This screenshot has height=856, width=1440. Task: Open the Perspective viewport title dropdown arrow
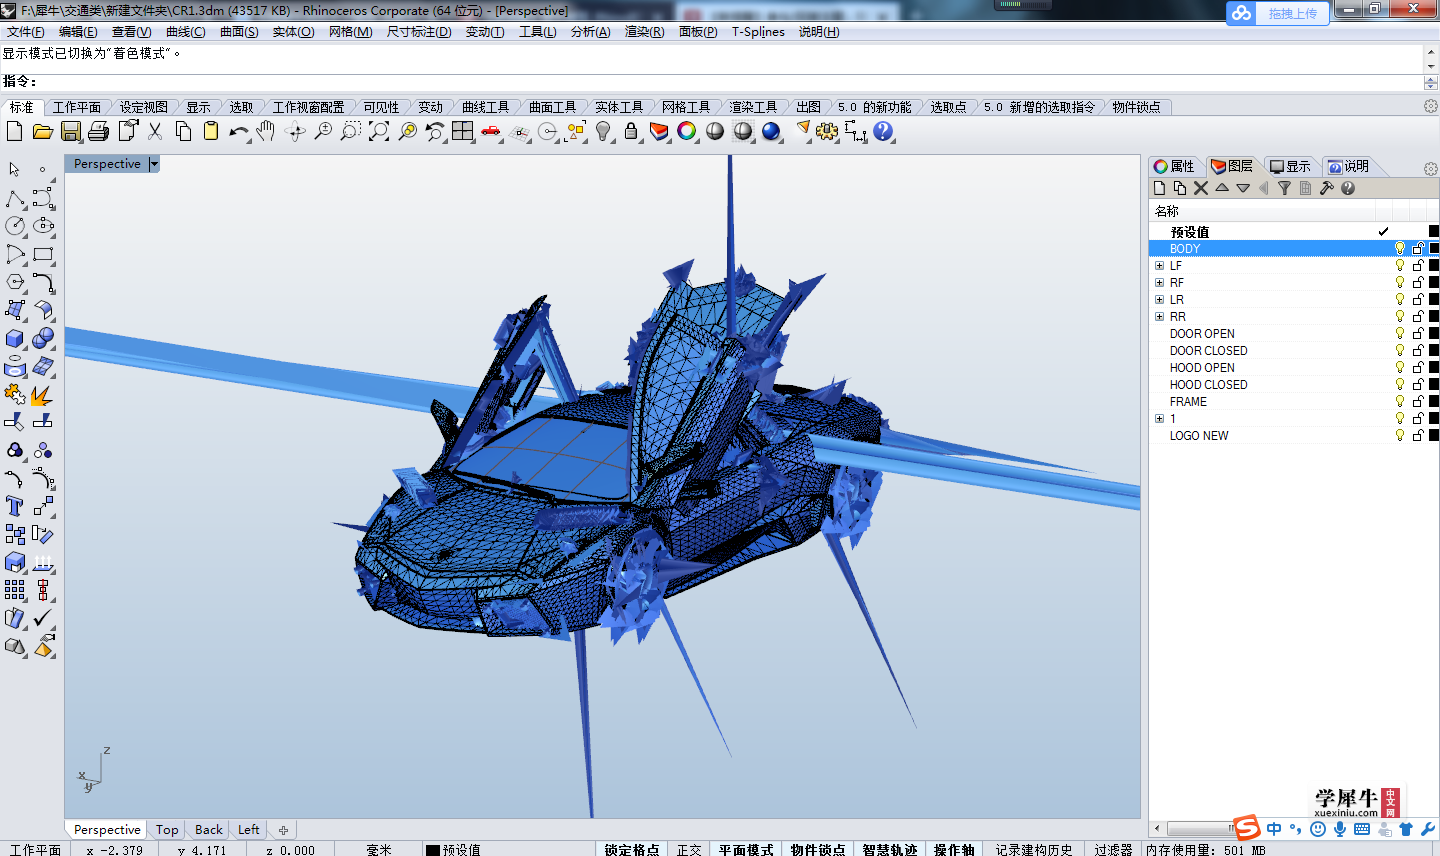[x=154, y=164]
